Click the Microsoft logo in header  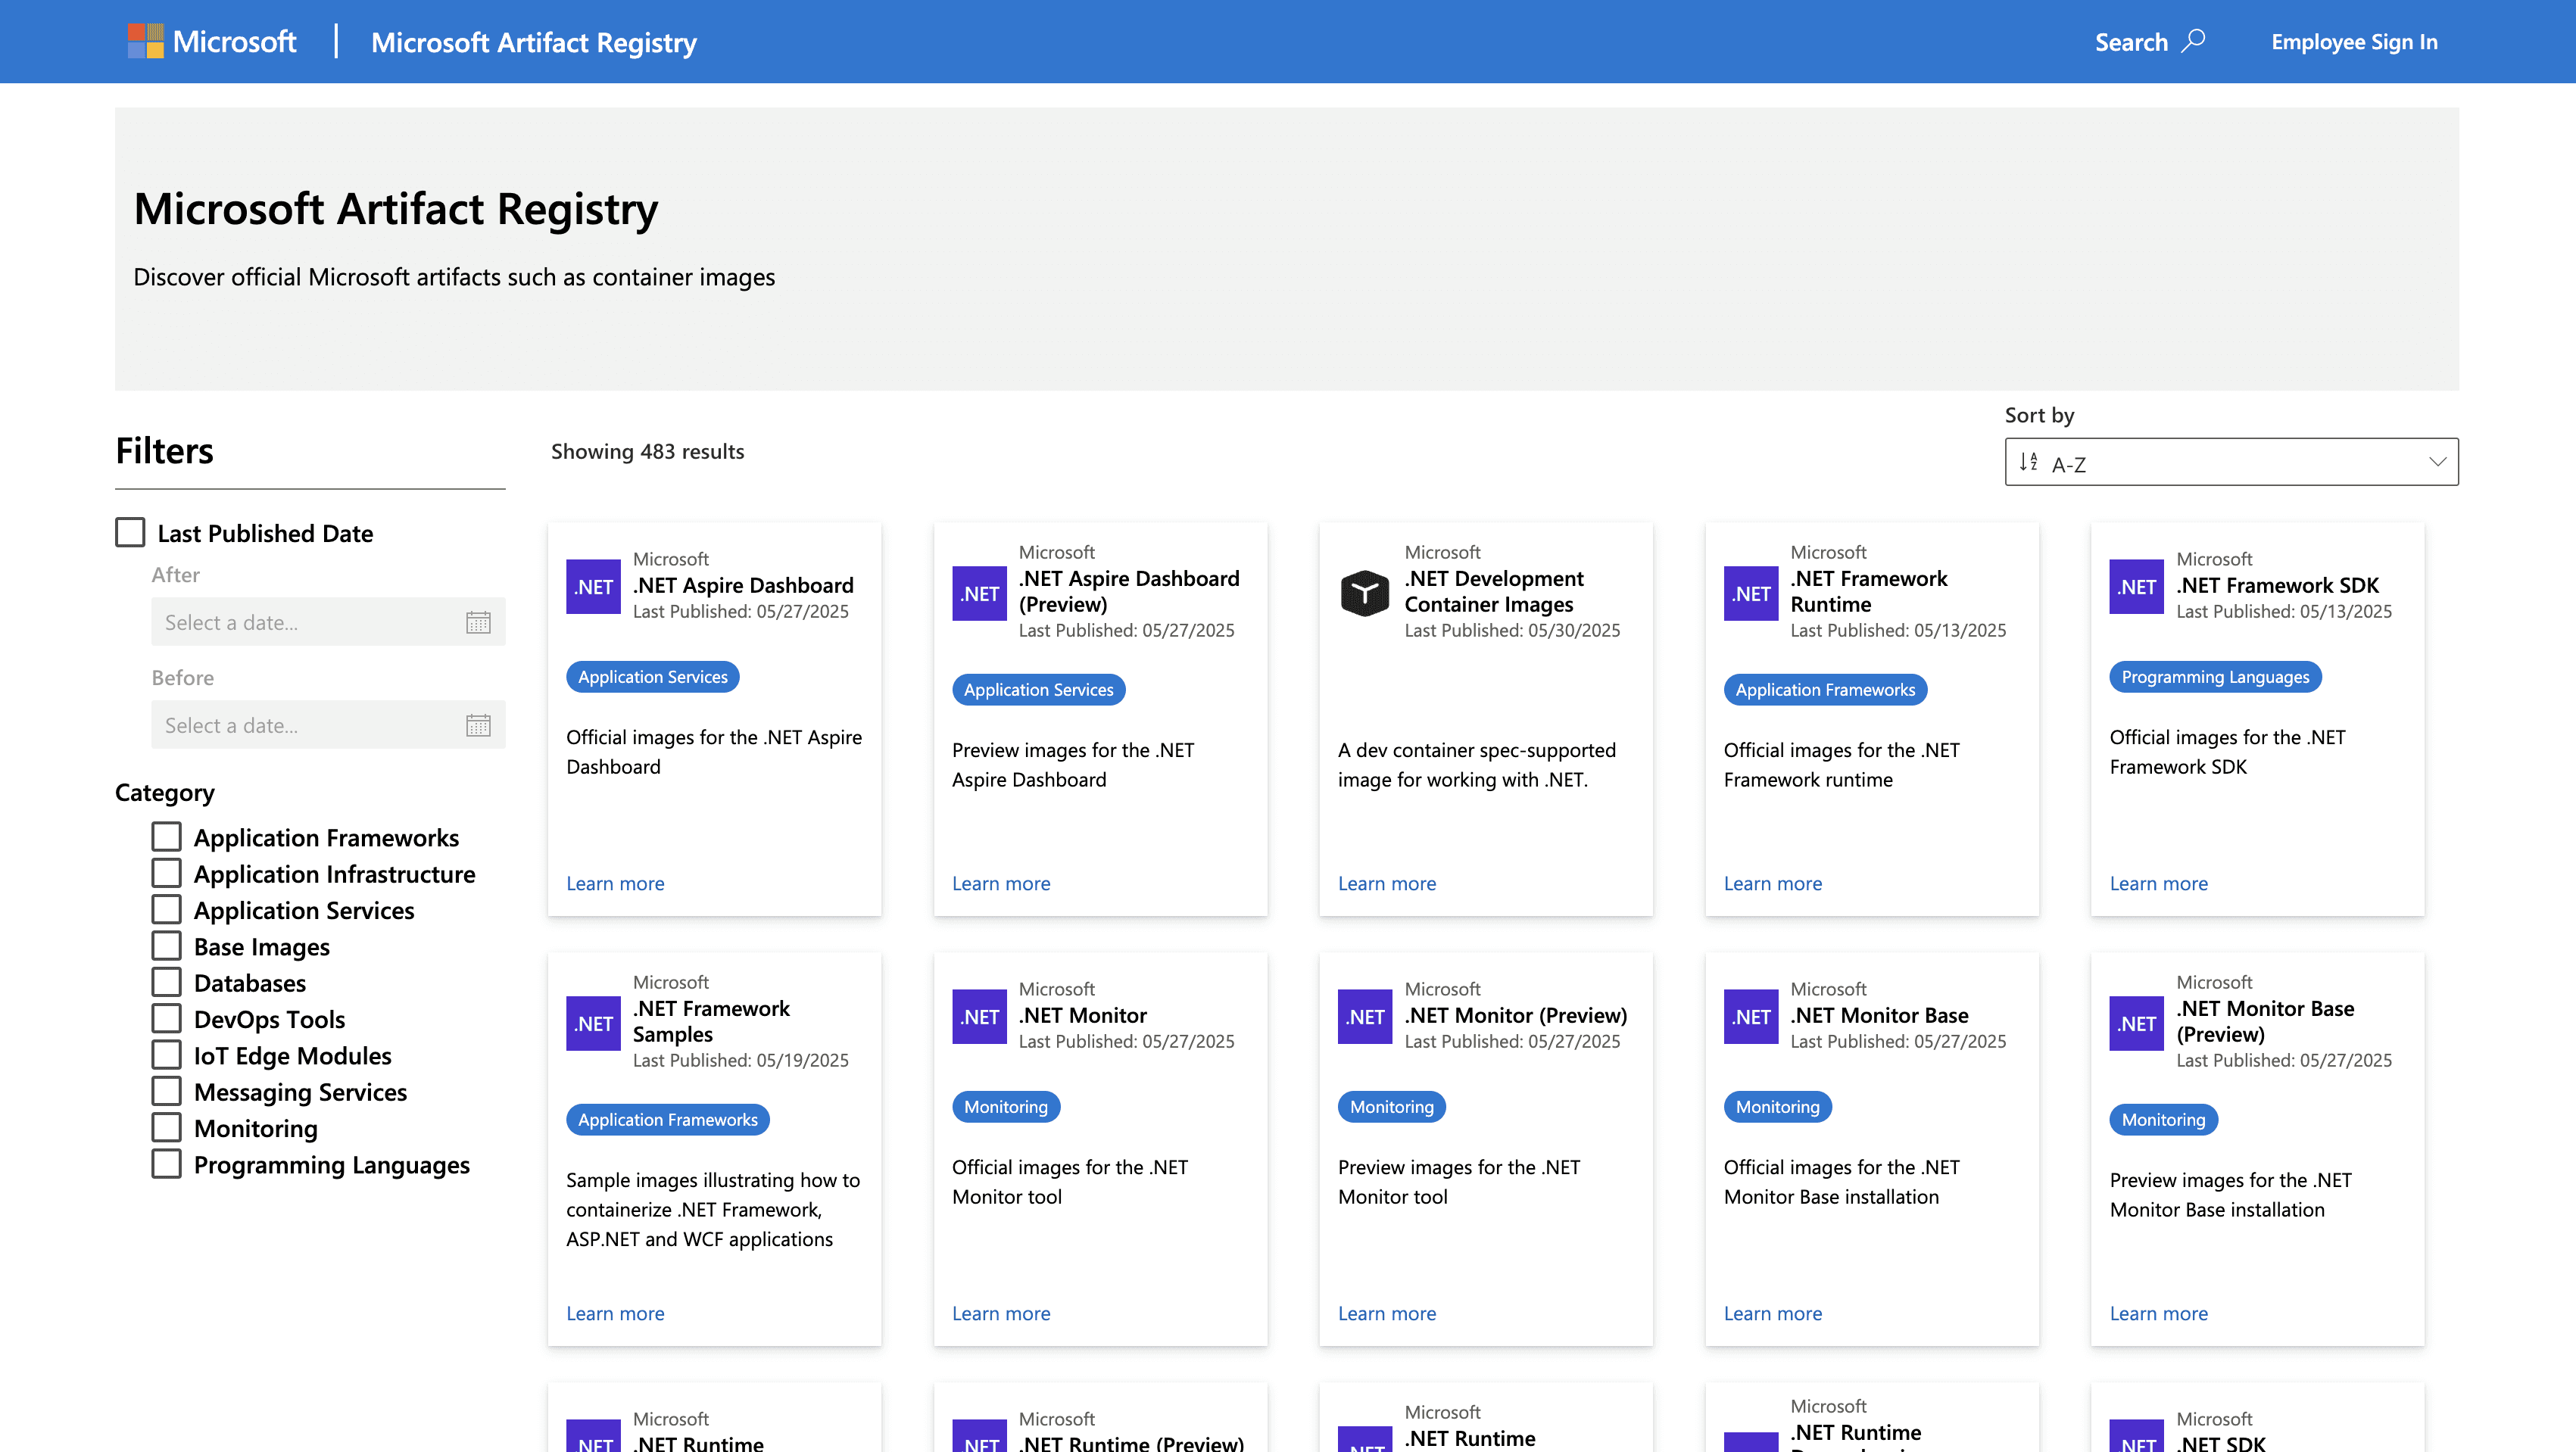[212, 41]
